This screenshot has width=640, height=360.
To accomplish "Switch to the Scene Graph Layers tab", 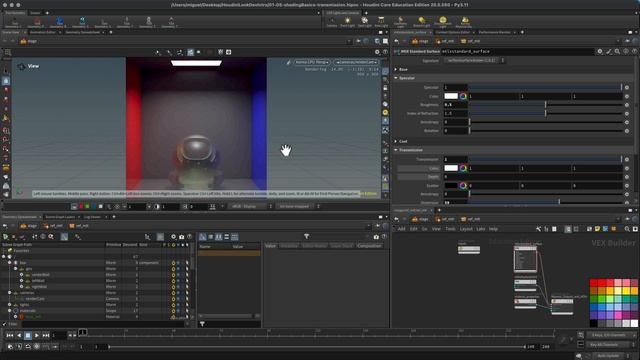I will point(60,217).
